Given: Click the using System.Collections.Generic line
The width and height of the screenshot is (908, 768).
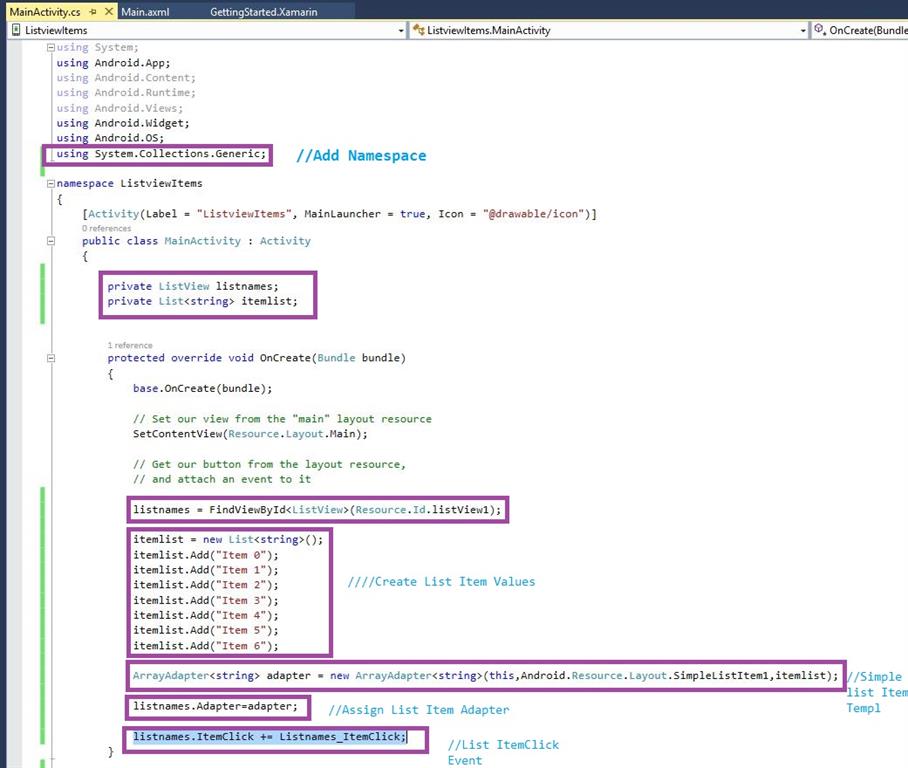Looking at the screenshot, I should tap(162, 153).
